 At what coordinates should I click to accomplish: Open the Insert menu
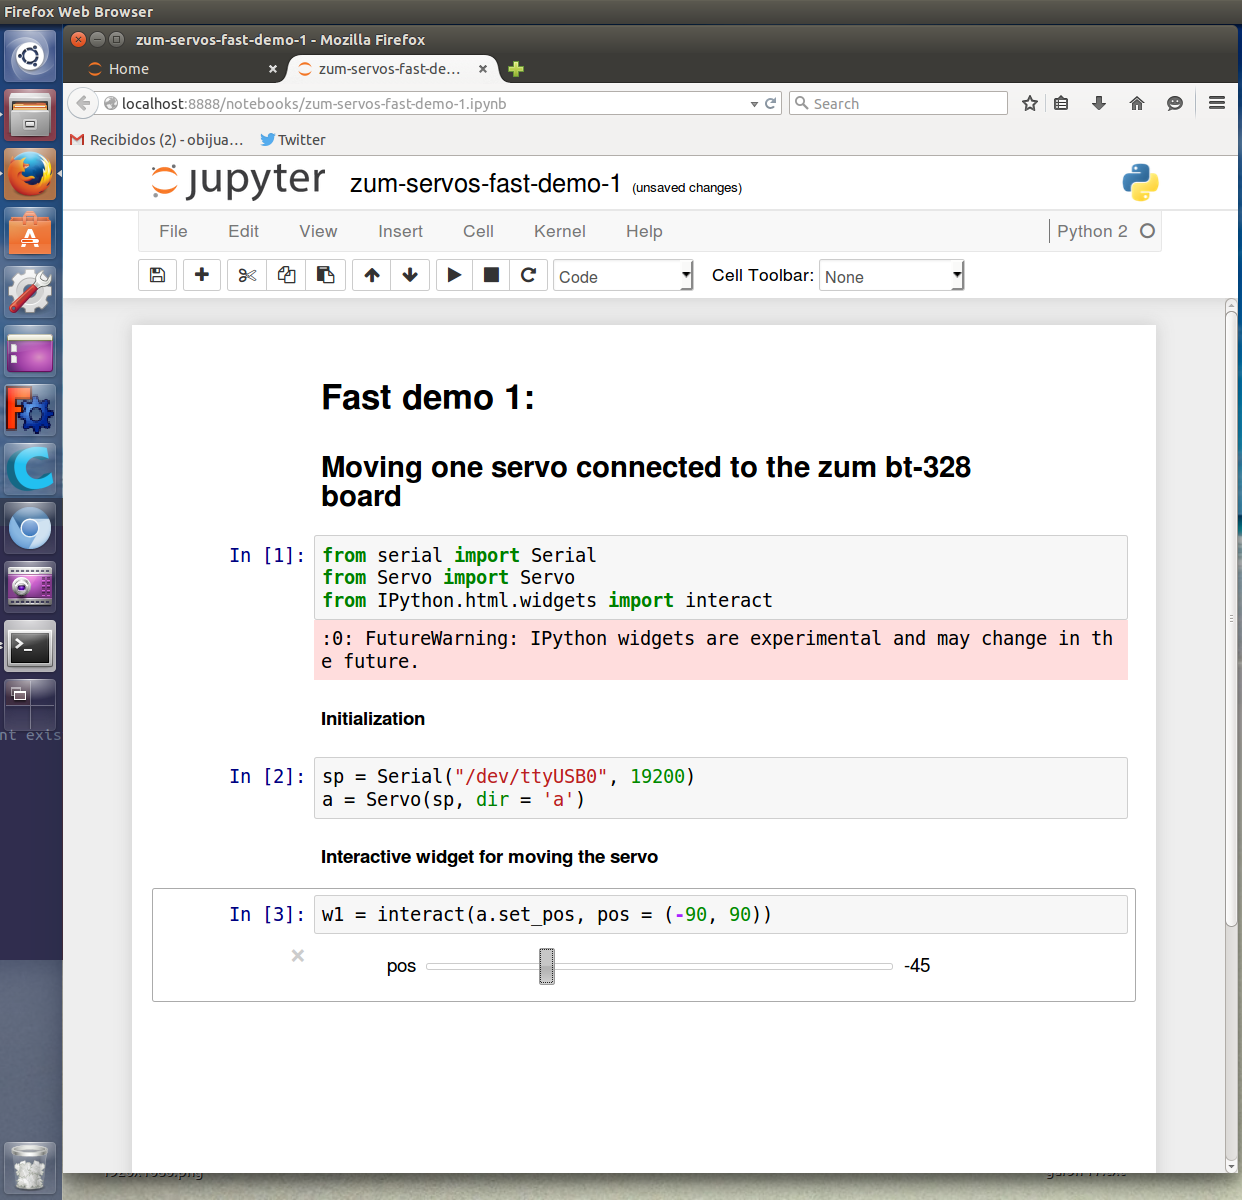(x=400, y=231)
